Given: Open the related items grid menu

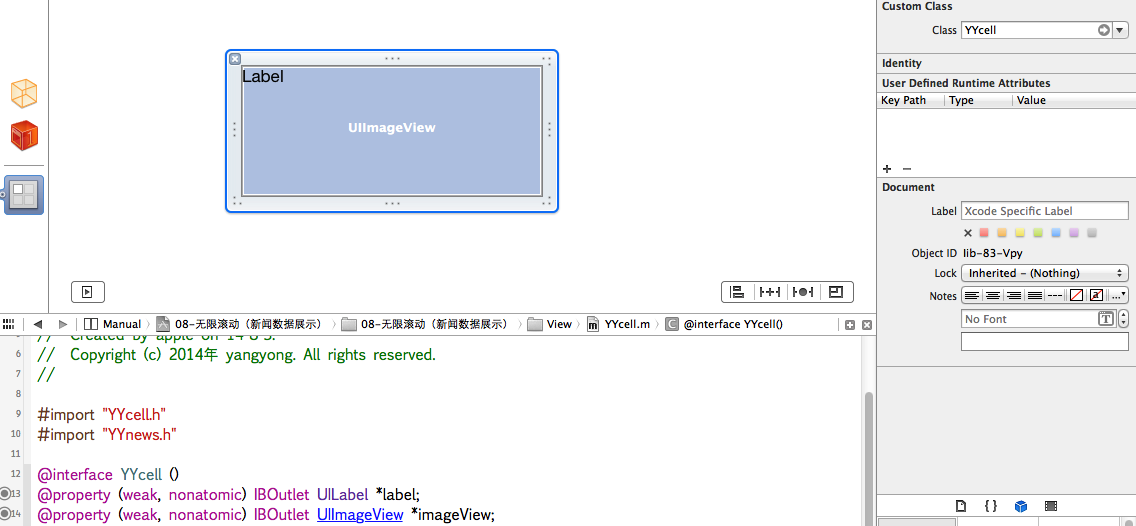Looking at the screenshot, I should click(9, 324).
